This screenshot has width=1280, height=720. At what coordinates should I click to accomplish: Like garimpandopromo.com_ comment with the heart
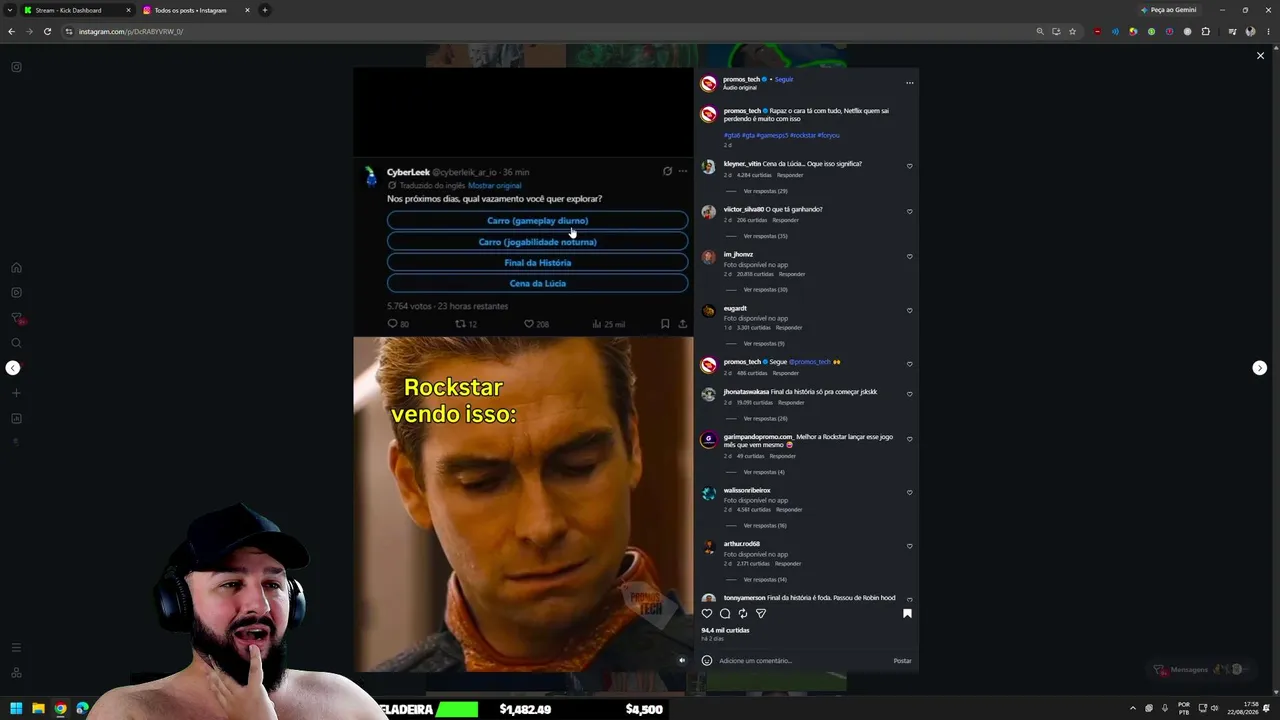click(x=909, y=439)
